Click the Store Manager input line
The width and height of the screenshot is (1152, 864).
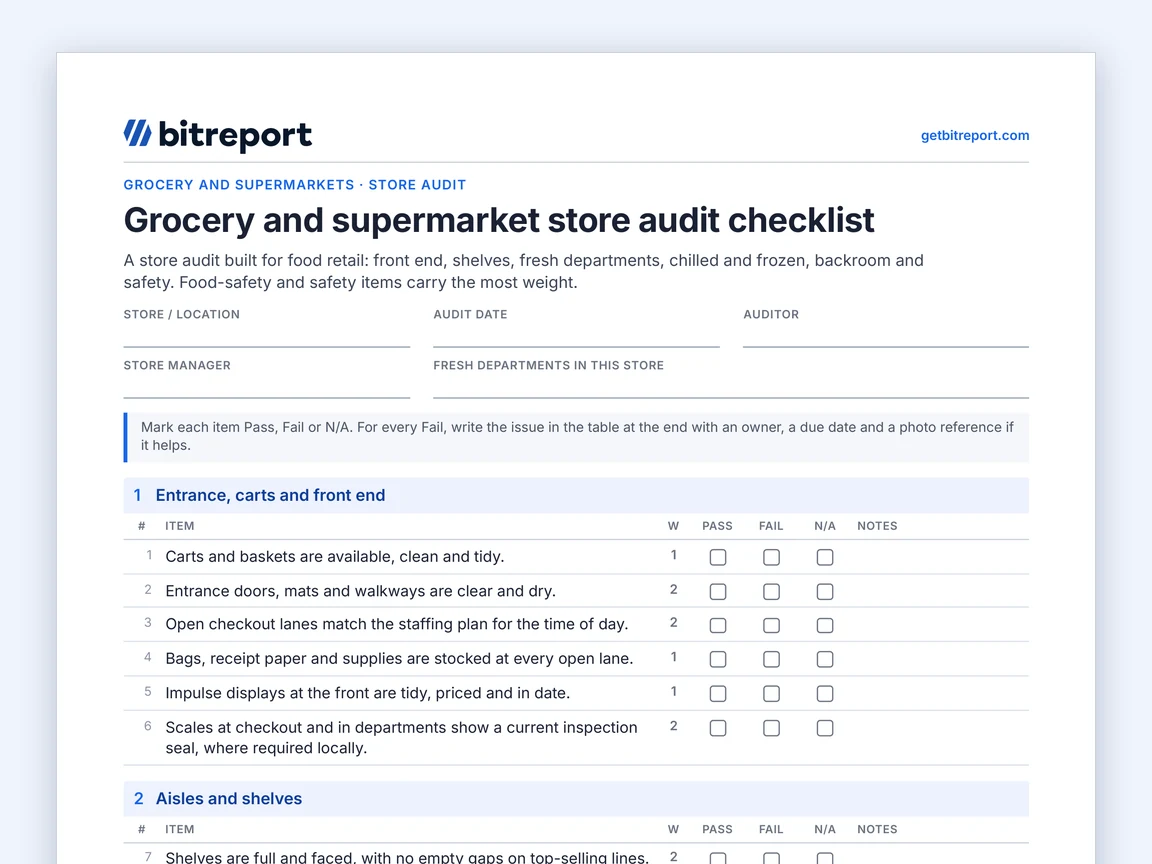pyautogui.click(x=267, y=386)
